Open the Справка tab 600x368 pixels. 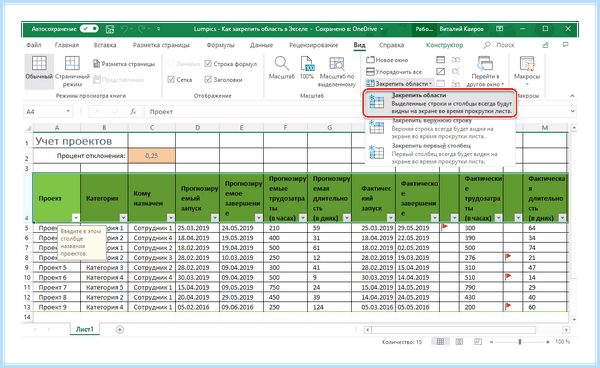[x=391, y=45]
